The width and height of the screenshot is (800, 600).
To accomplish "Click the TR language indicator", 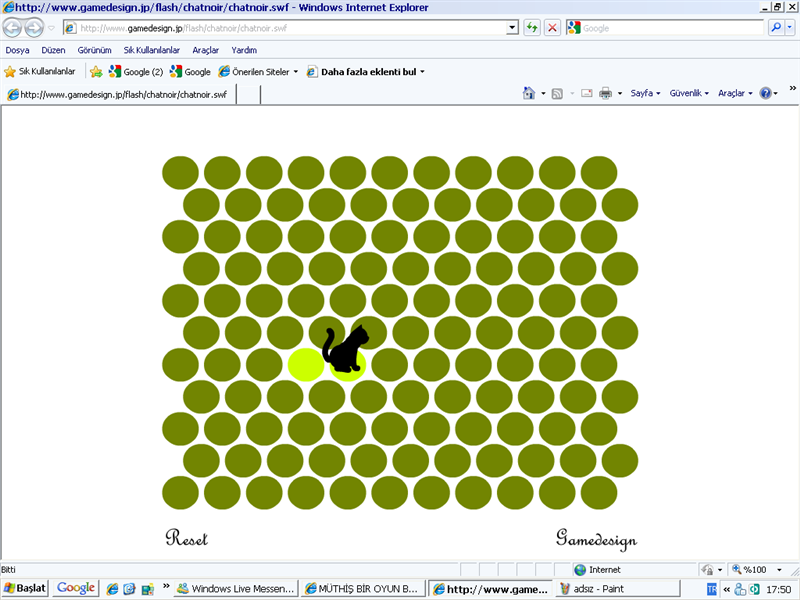I will tap(712, 589).
